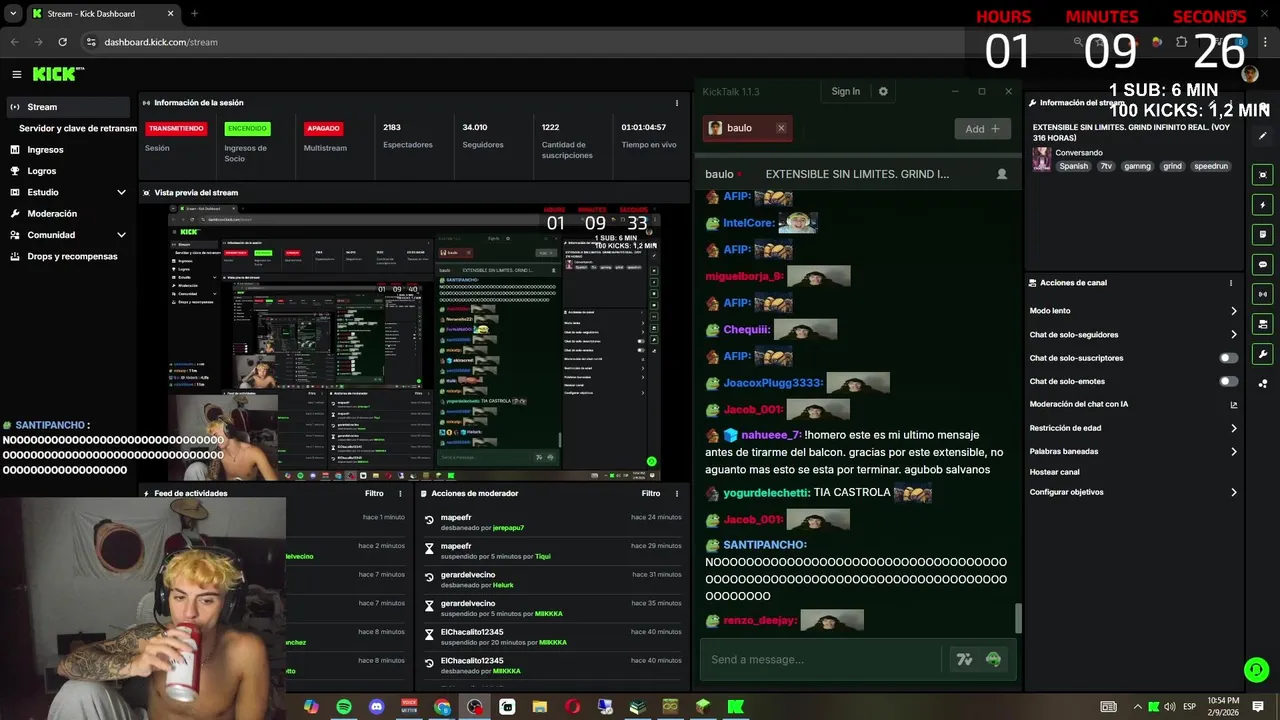Screen dimensions: 1280x720
Task: Expand the Comunidad sidebar section
Action: [x=121, y=235]
